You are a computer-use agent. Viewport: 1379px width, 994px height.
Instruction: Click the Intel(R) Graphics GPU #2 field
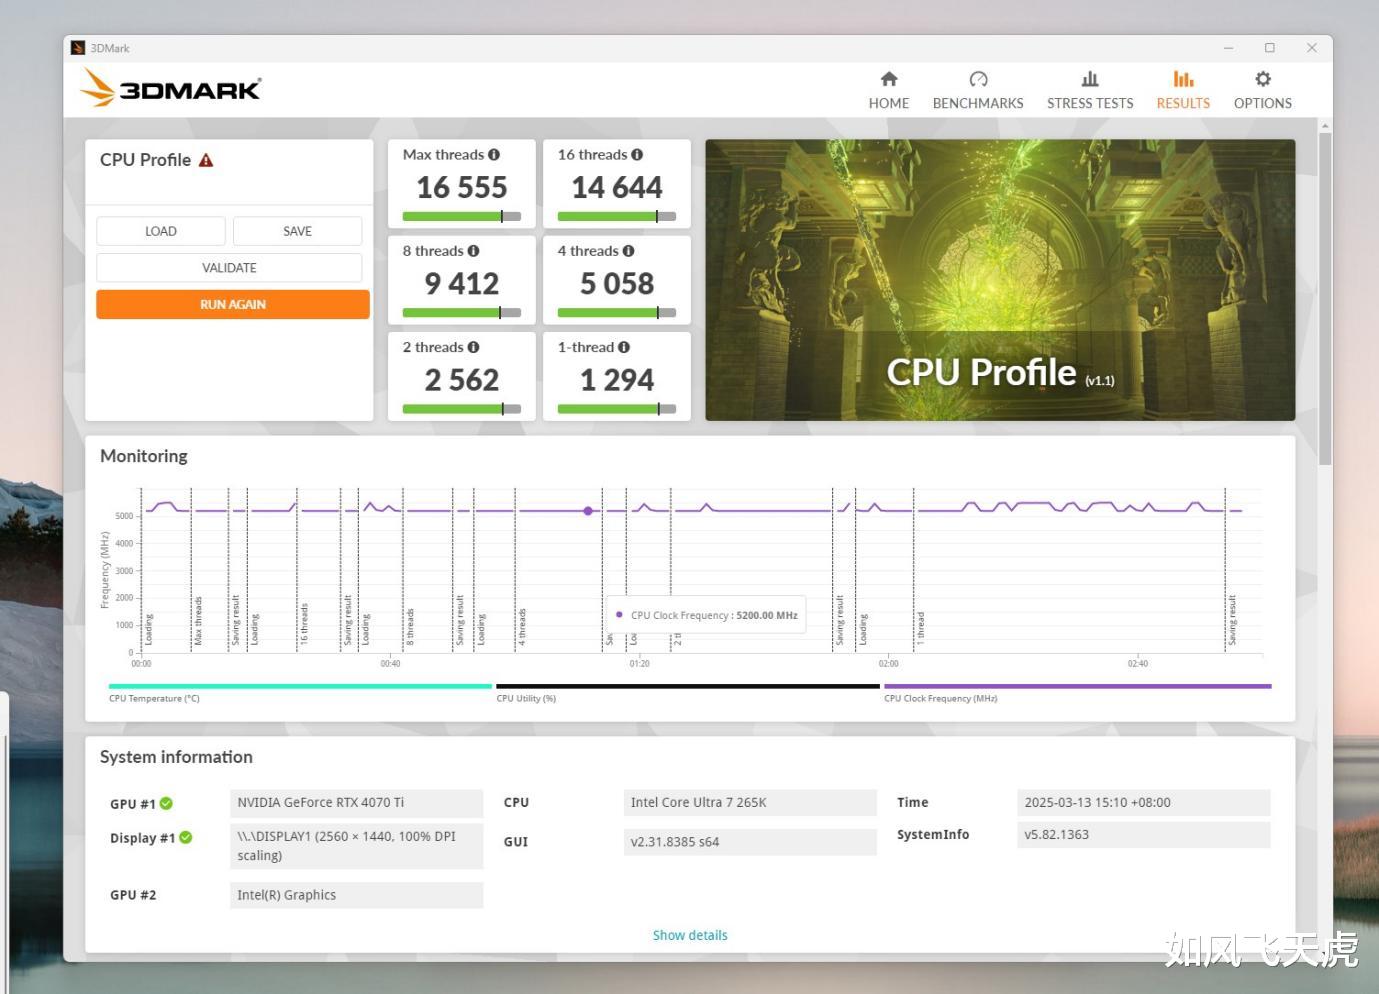tap(357, 895)
